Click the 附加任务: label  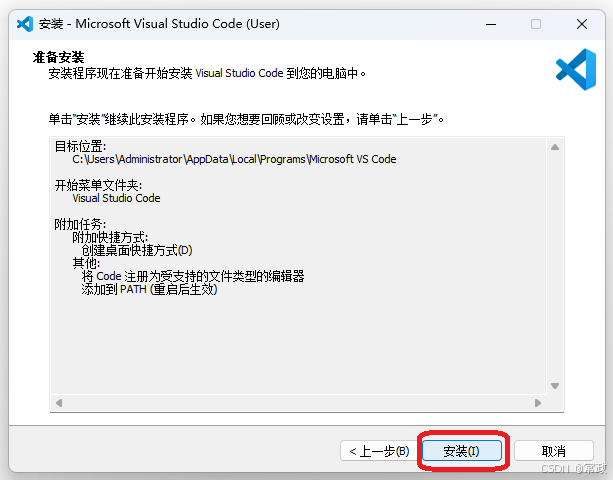pos(80,224)
